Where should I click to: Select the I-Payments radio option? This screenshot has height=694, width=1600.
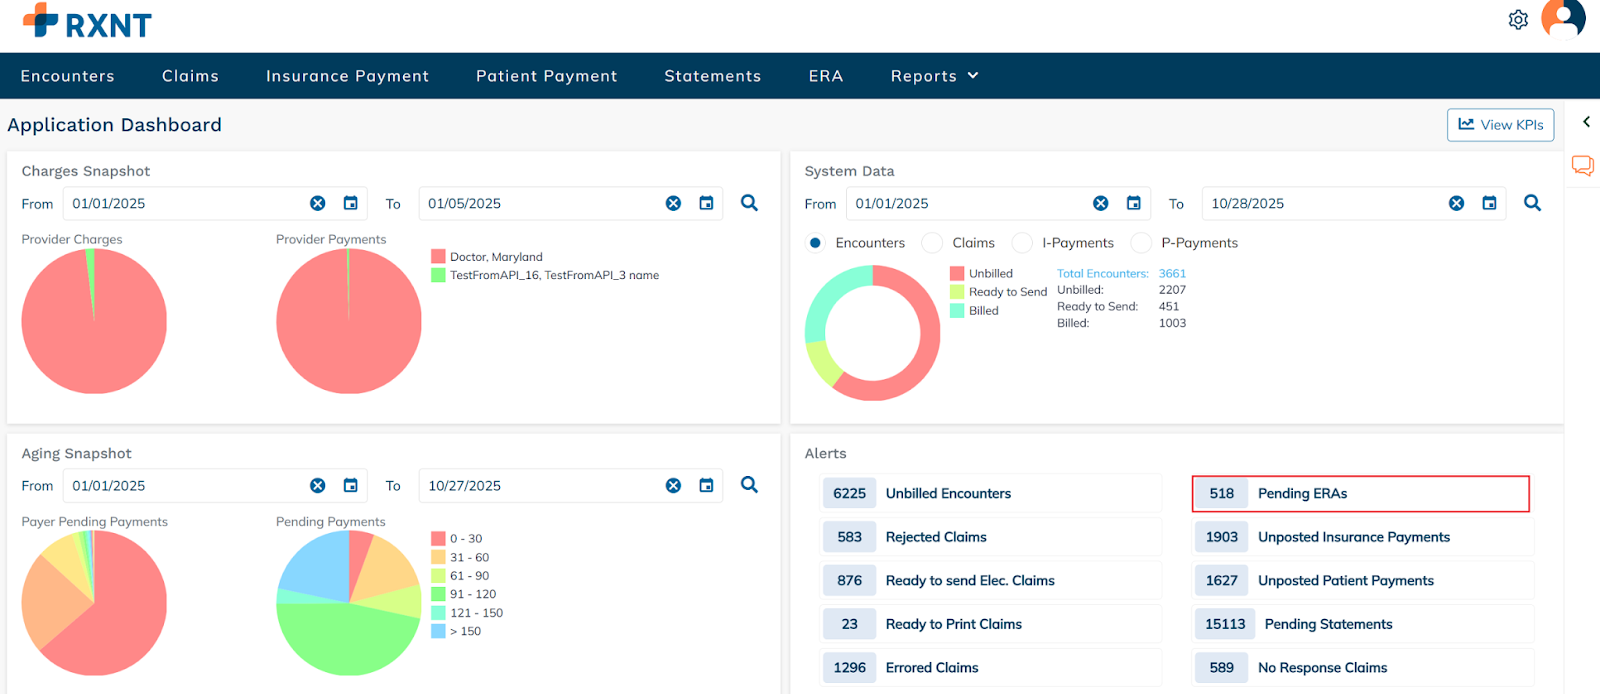(x=1022, y=243)
